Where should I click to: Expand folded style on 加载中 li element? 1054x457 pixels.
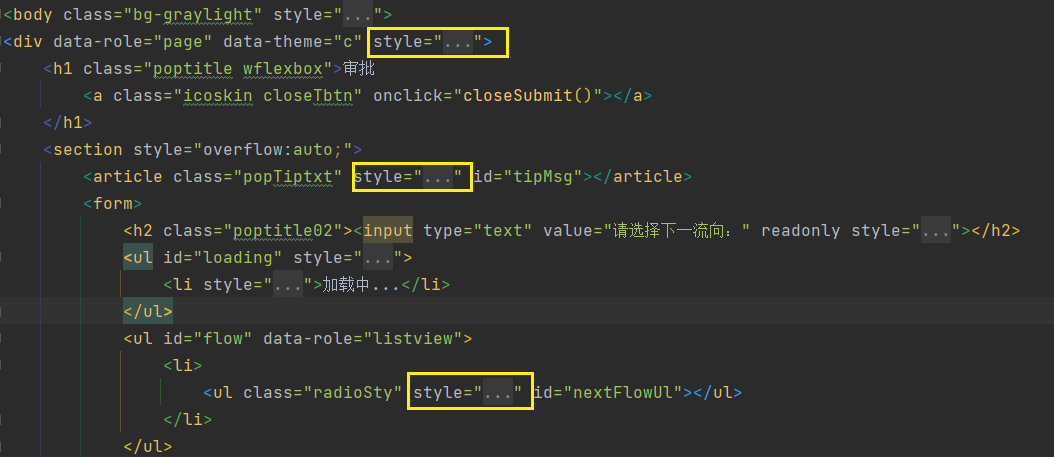pyautogui.click(x=288, y=285)
